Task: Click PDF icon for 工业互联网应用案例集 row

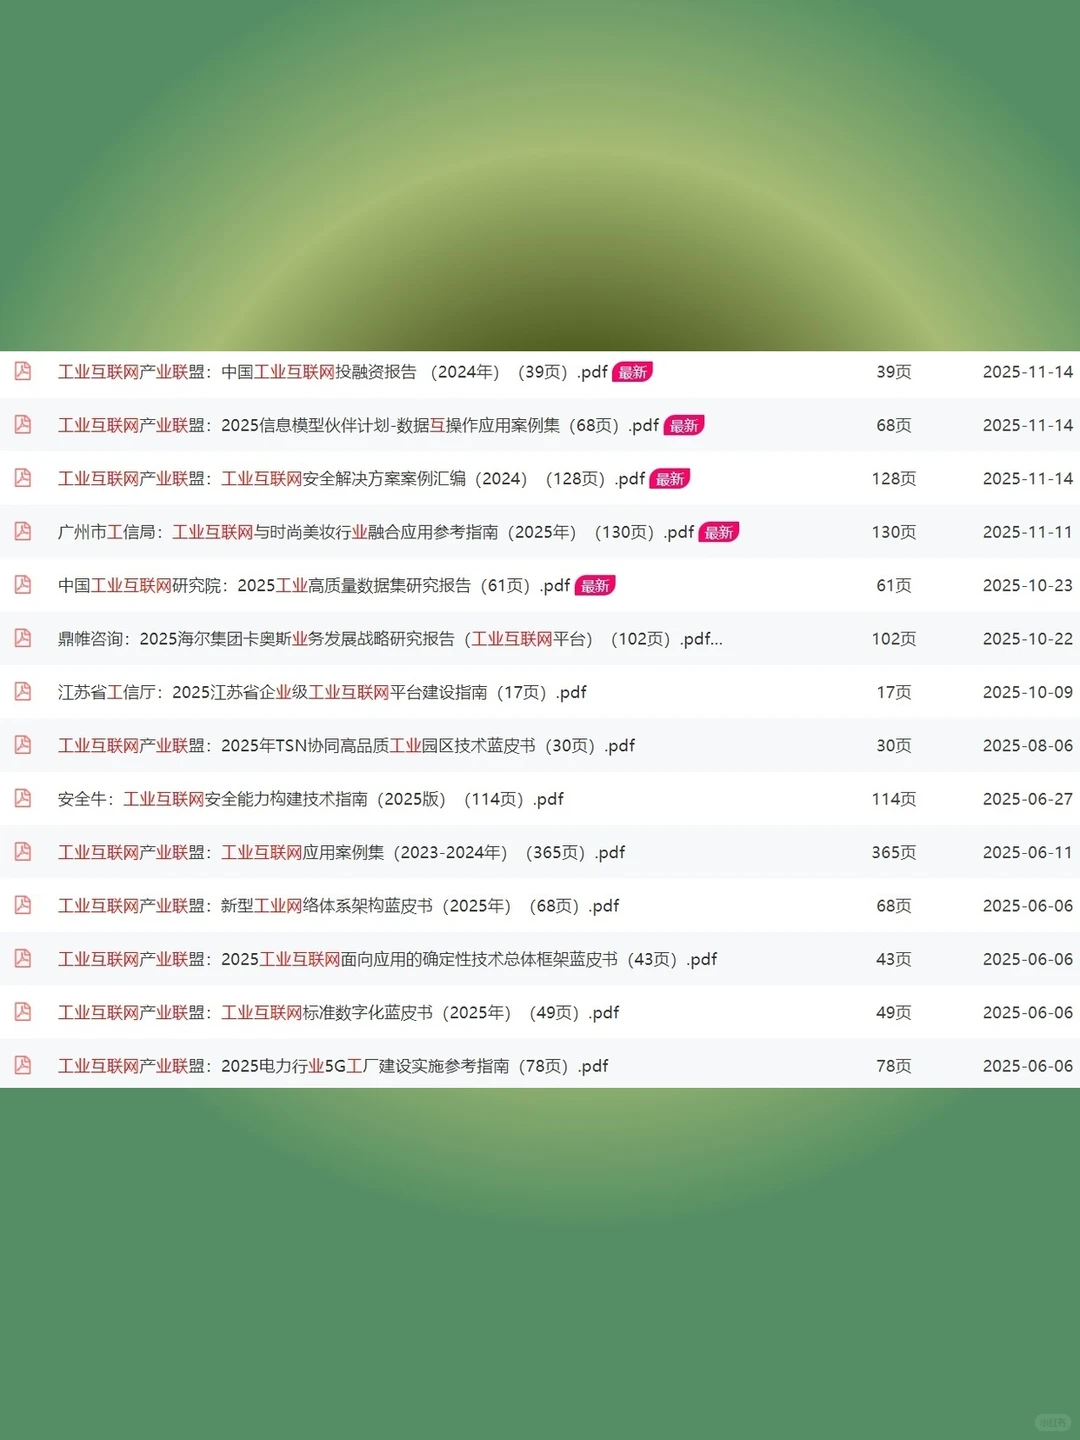Action: tap(23, 852)
